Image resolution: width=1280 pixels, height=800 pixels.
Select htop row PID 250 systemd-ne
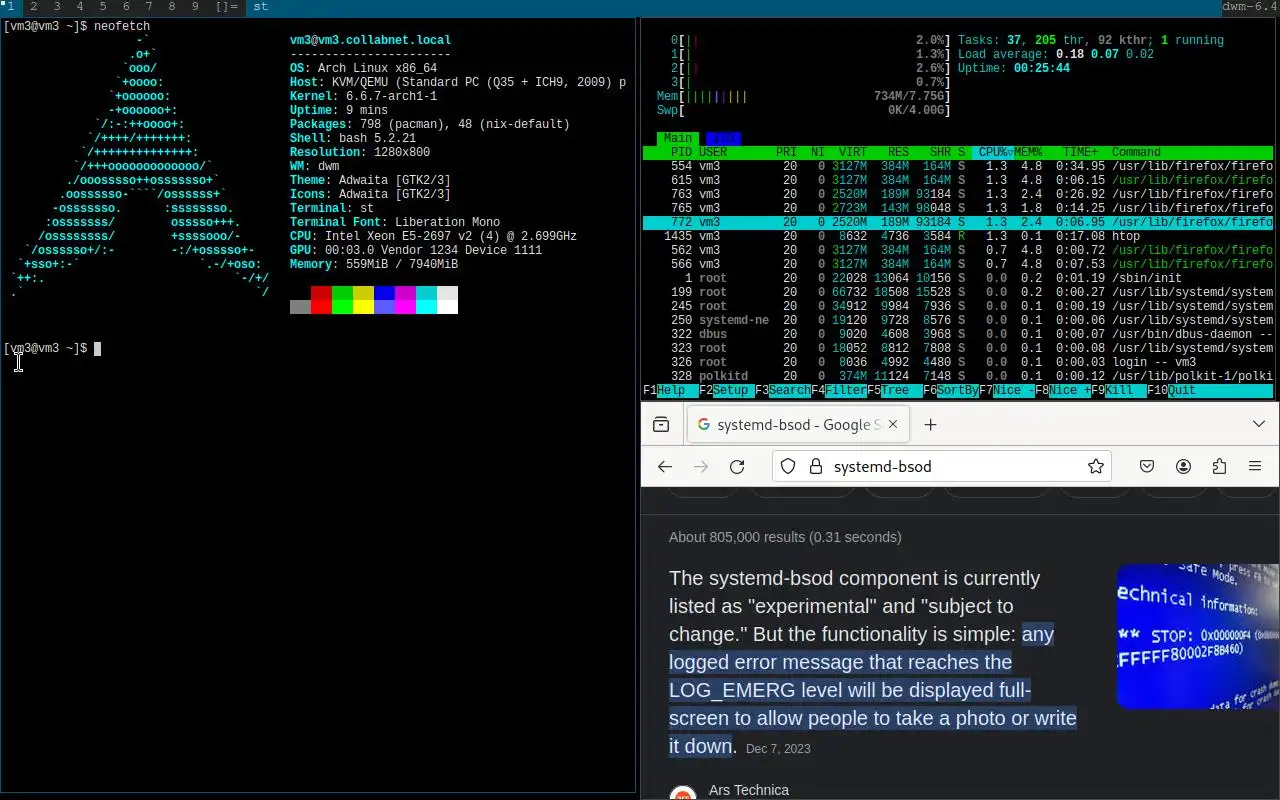[958, 320]
